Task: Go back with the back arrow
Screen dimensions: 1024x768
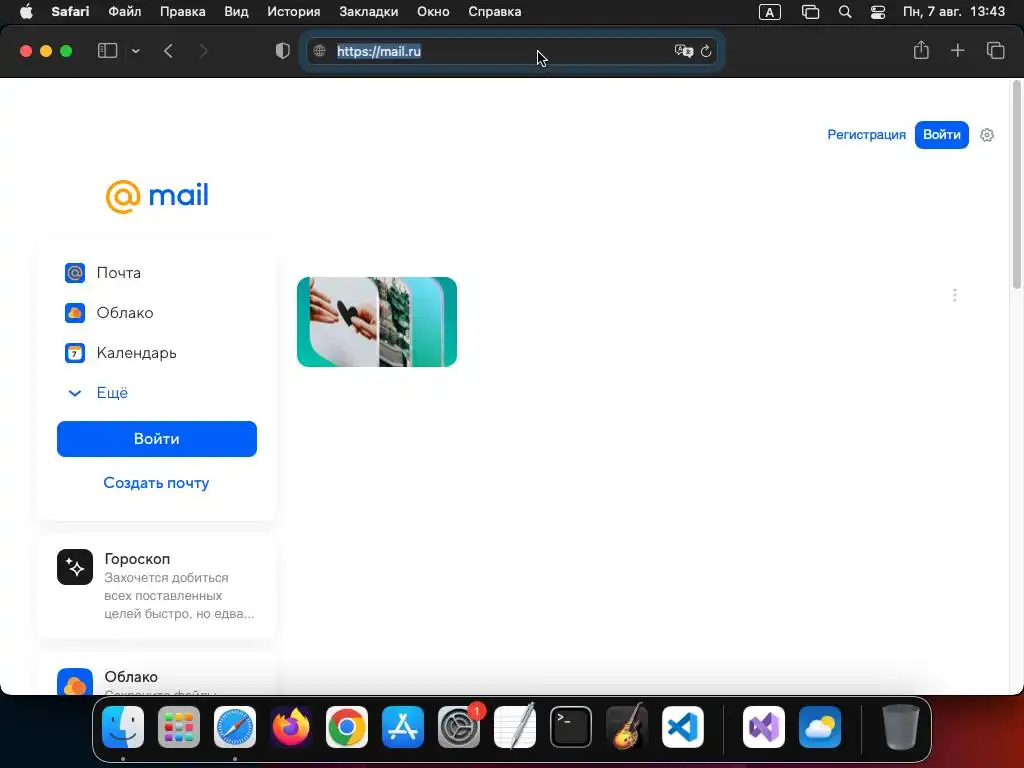Action: 168,51
